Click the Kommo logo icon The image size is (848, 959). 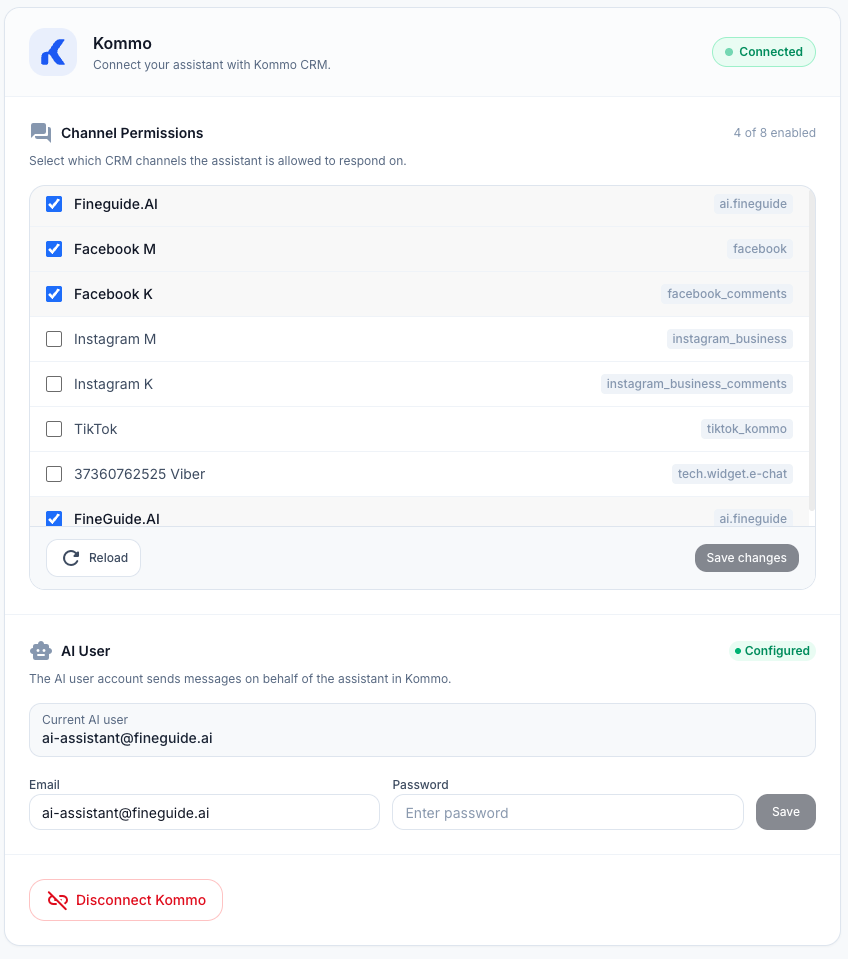(x=53, y=52)
